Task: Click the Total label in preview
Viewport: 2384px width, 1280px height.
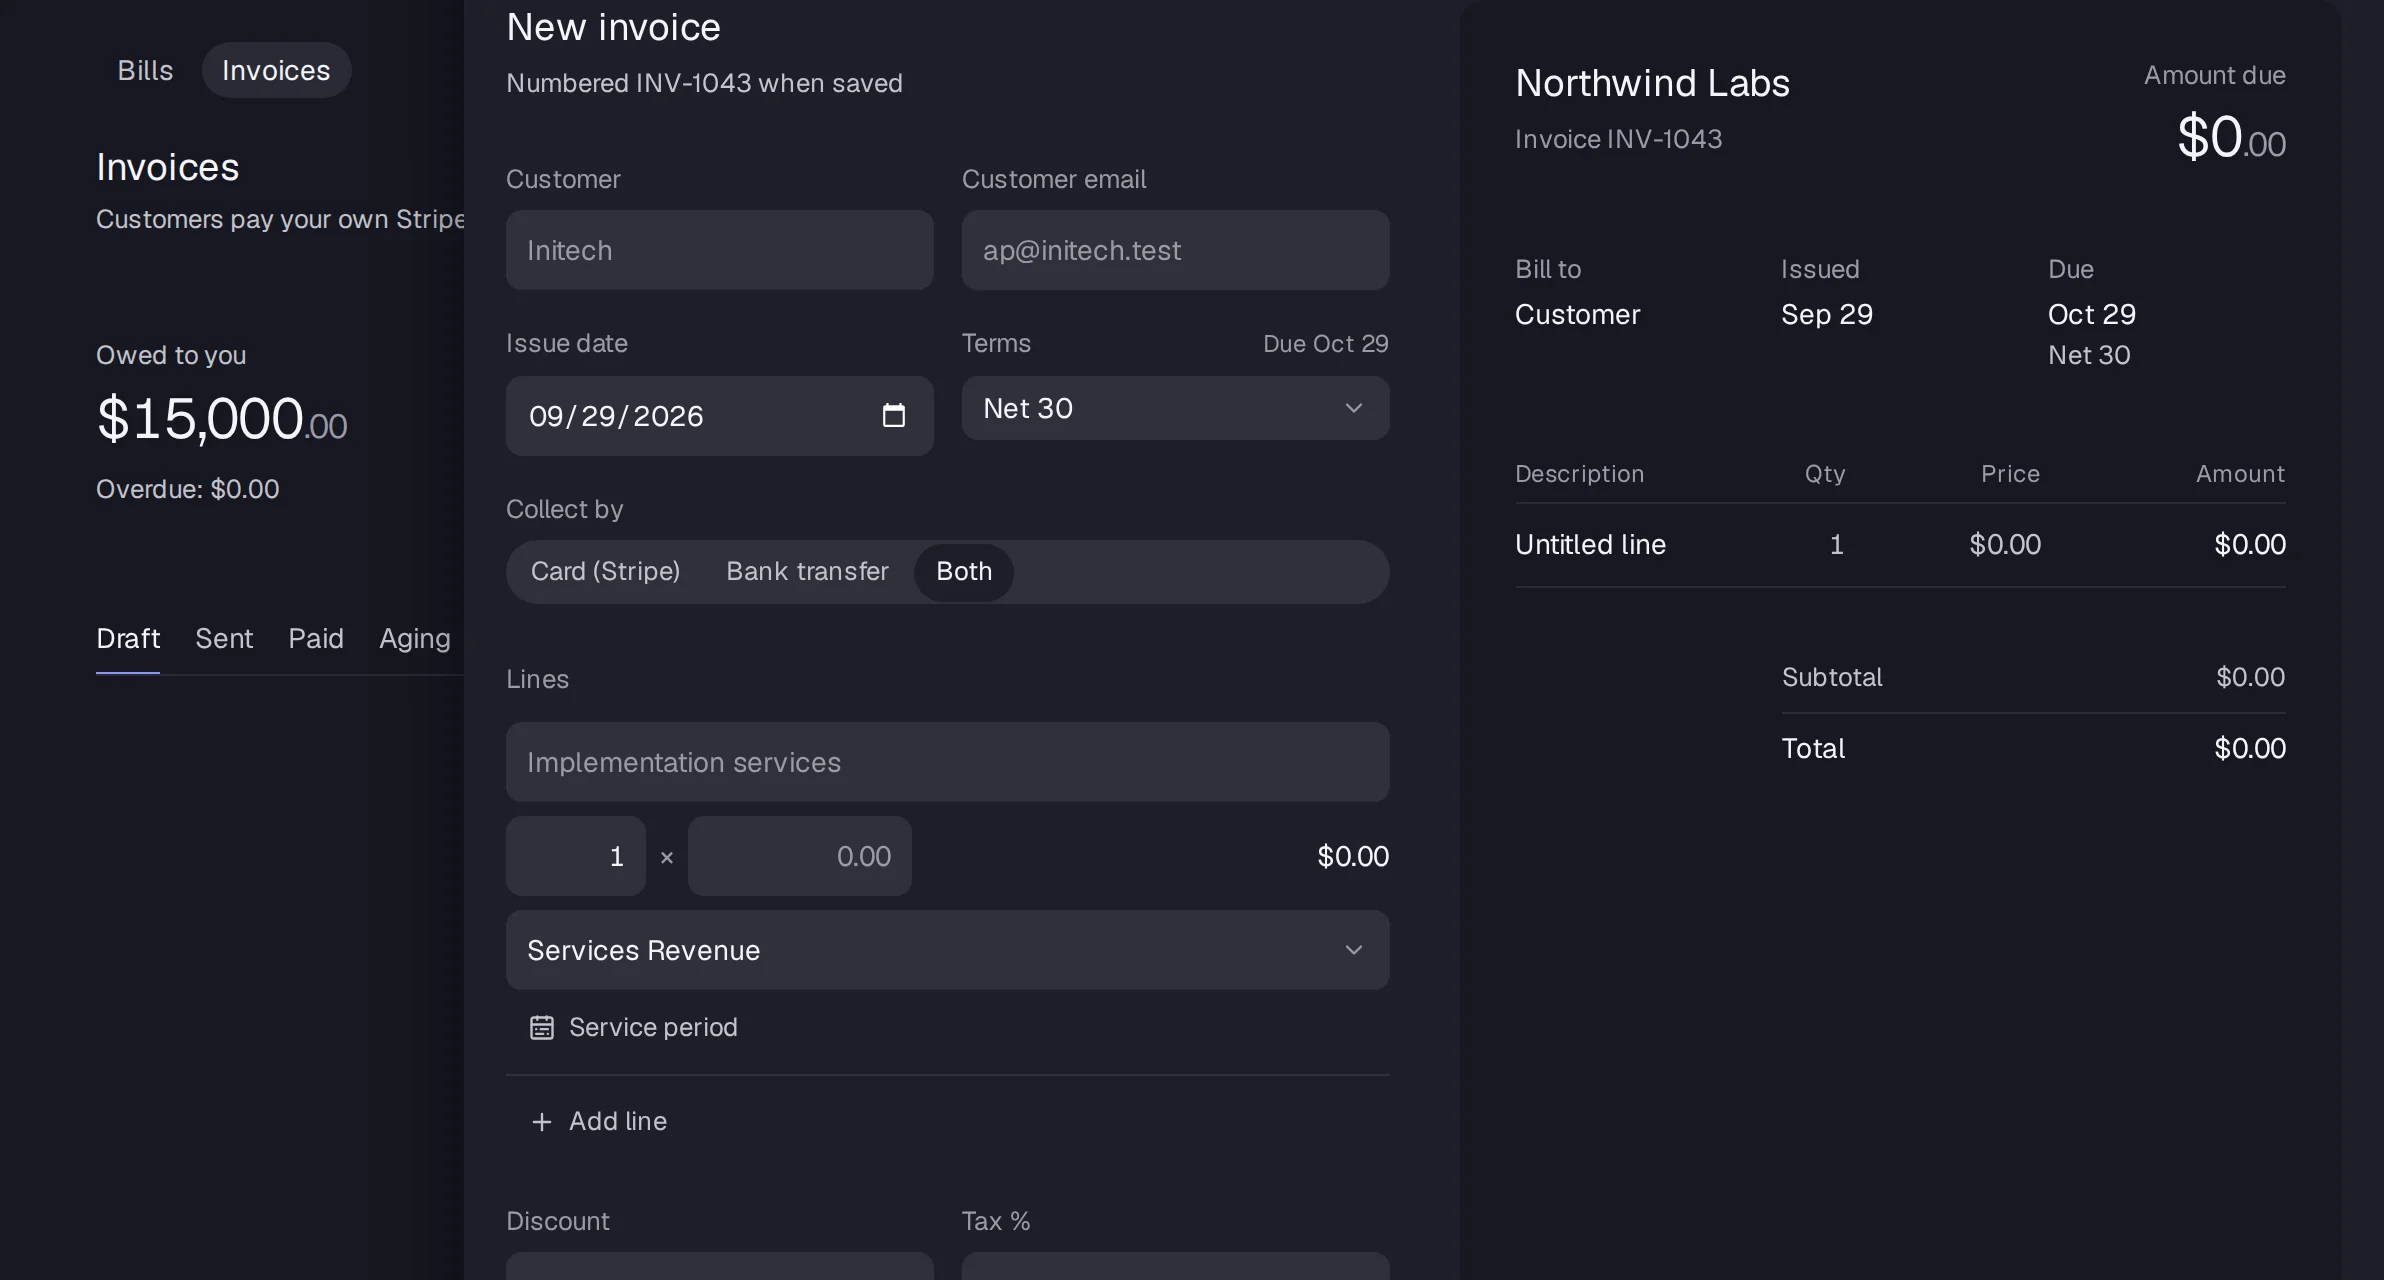Action: (1813, 748)
